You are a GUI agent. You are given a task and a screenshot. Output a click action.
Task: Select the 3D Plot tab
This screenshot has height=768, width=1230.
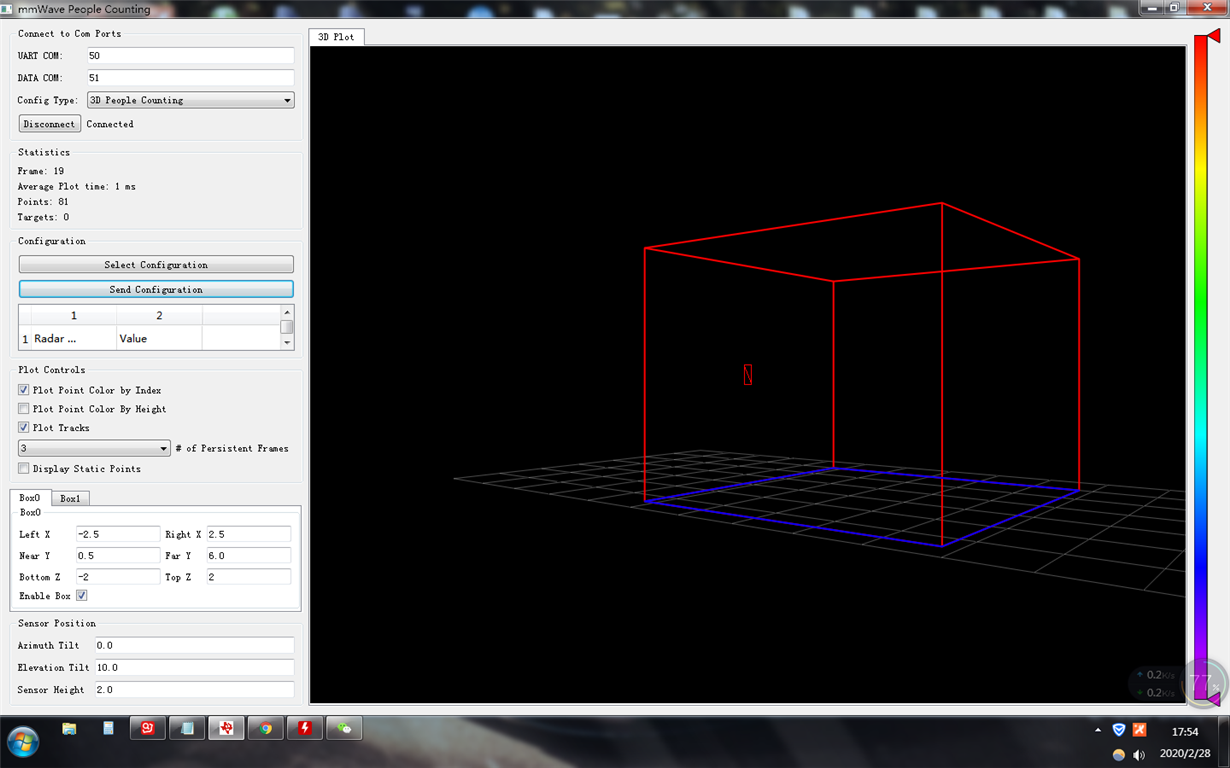pyautogui.click(x=336, y=37)
